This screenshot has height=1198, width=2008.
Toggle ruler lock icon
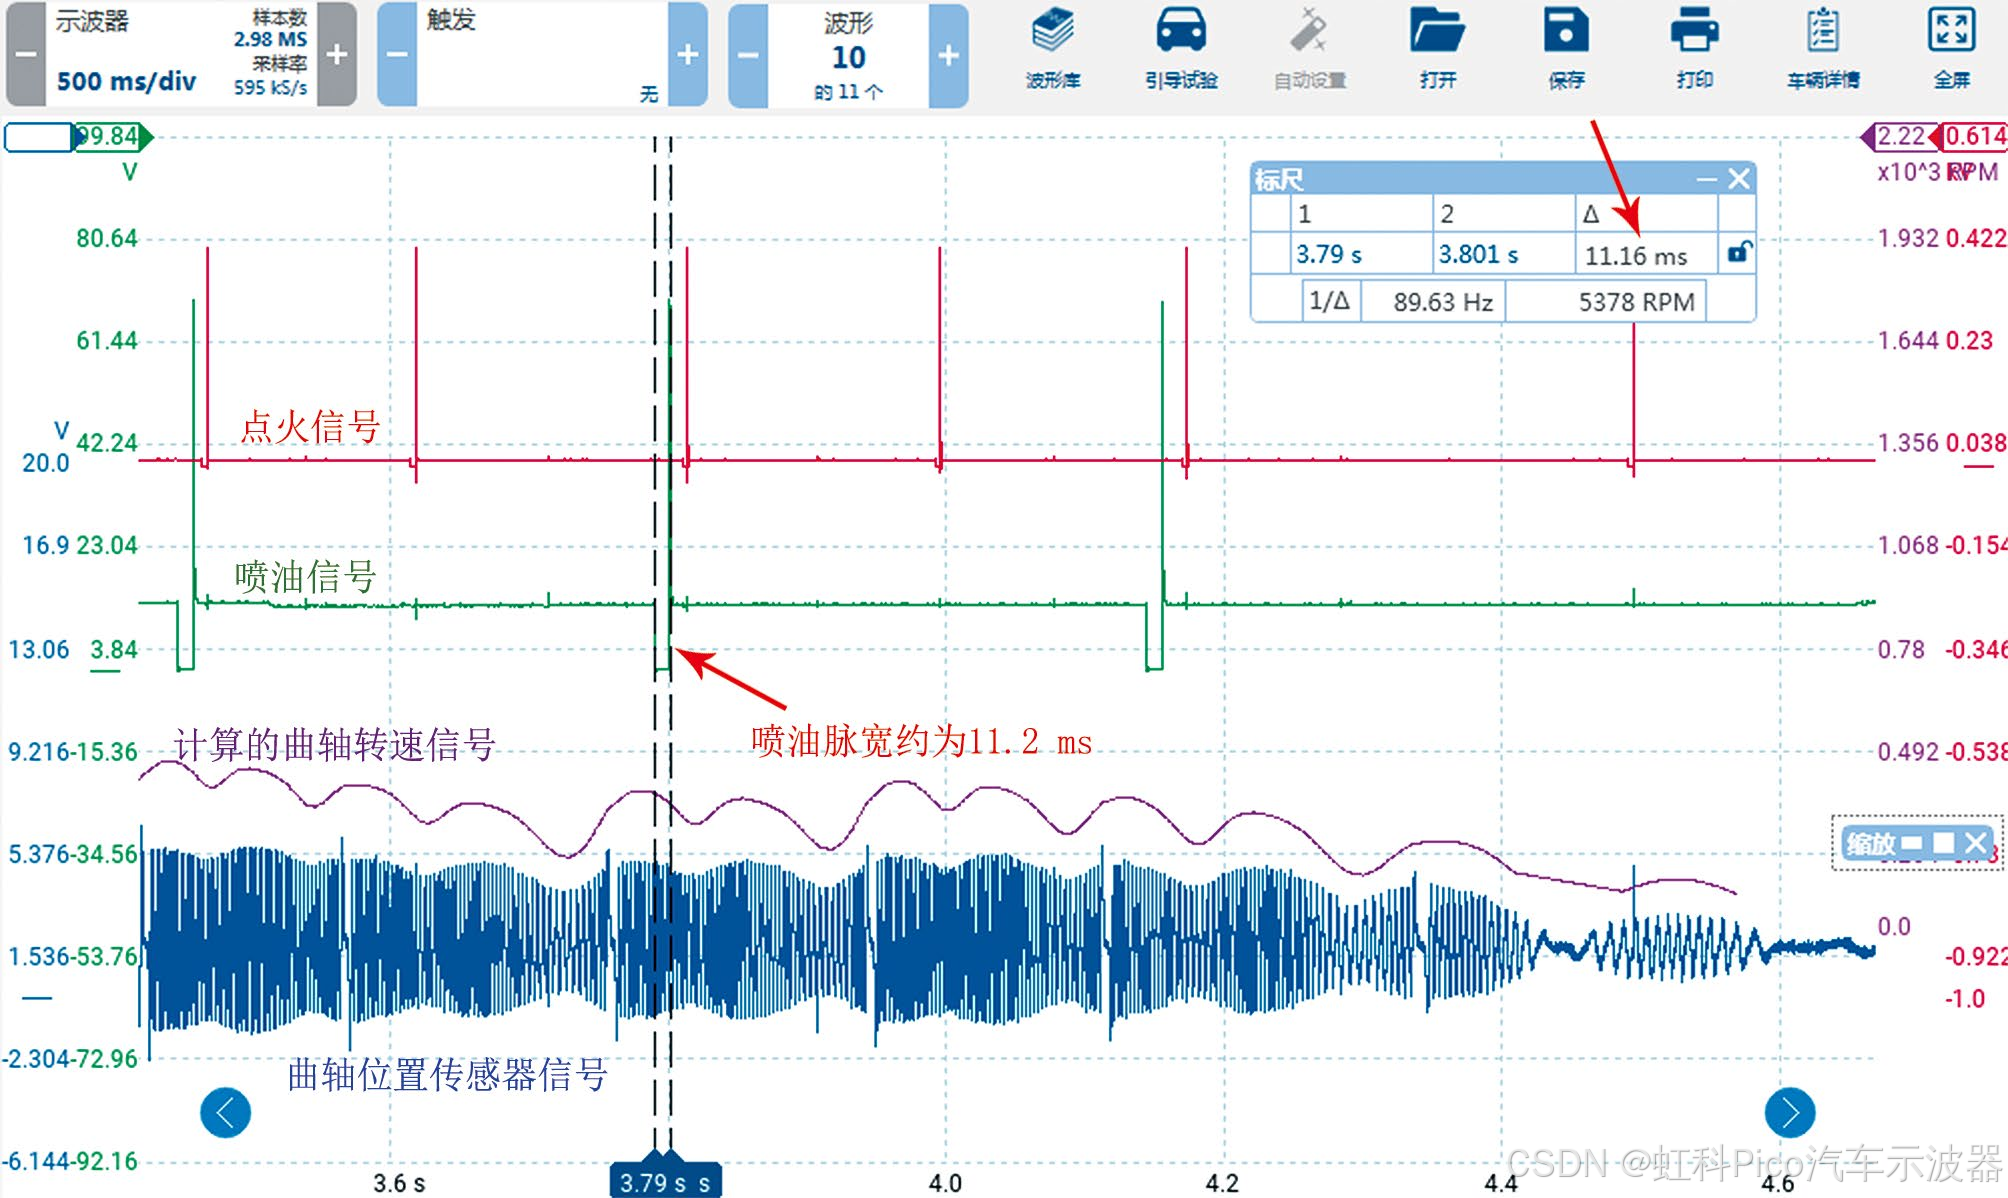[1739, 253]
